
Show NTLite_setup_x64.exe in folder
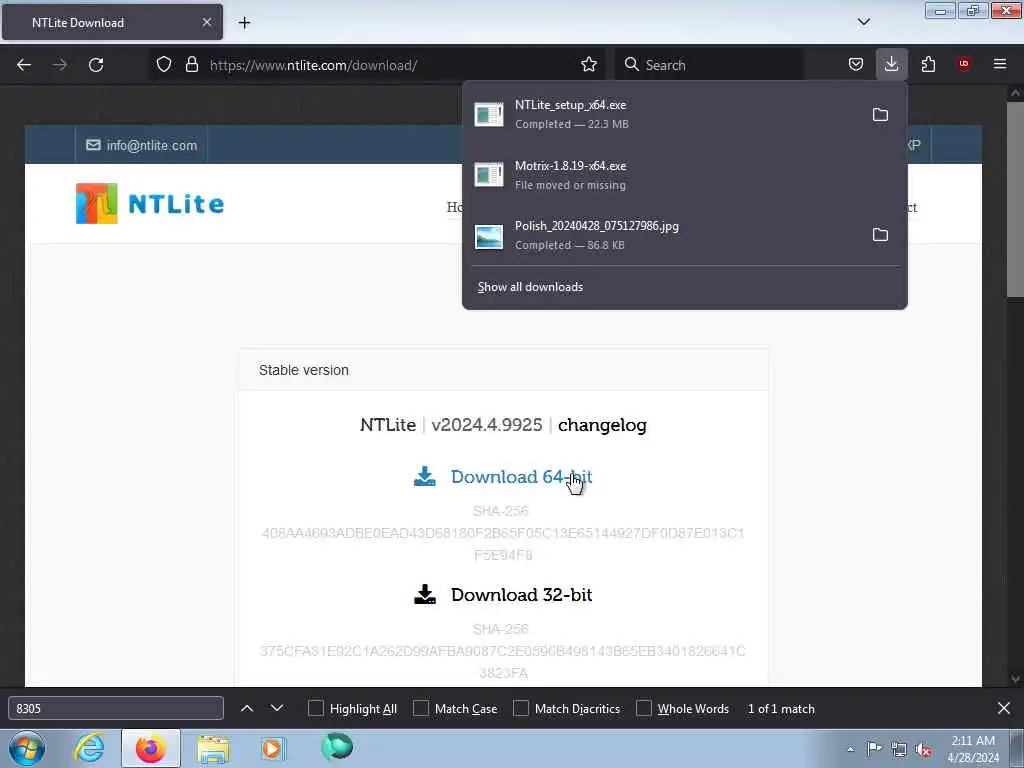880,115
